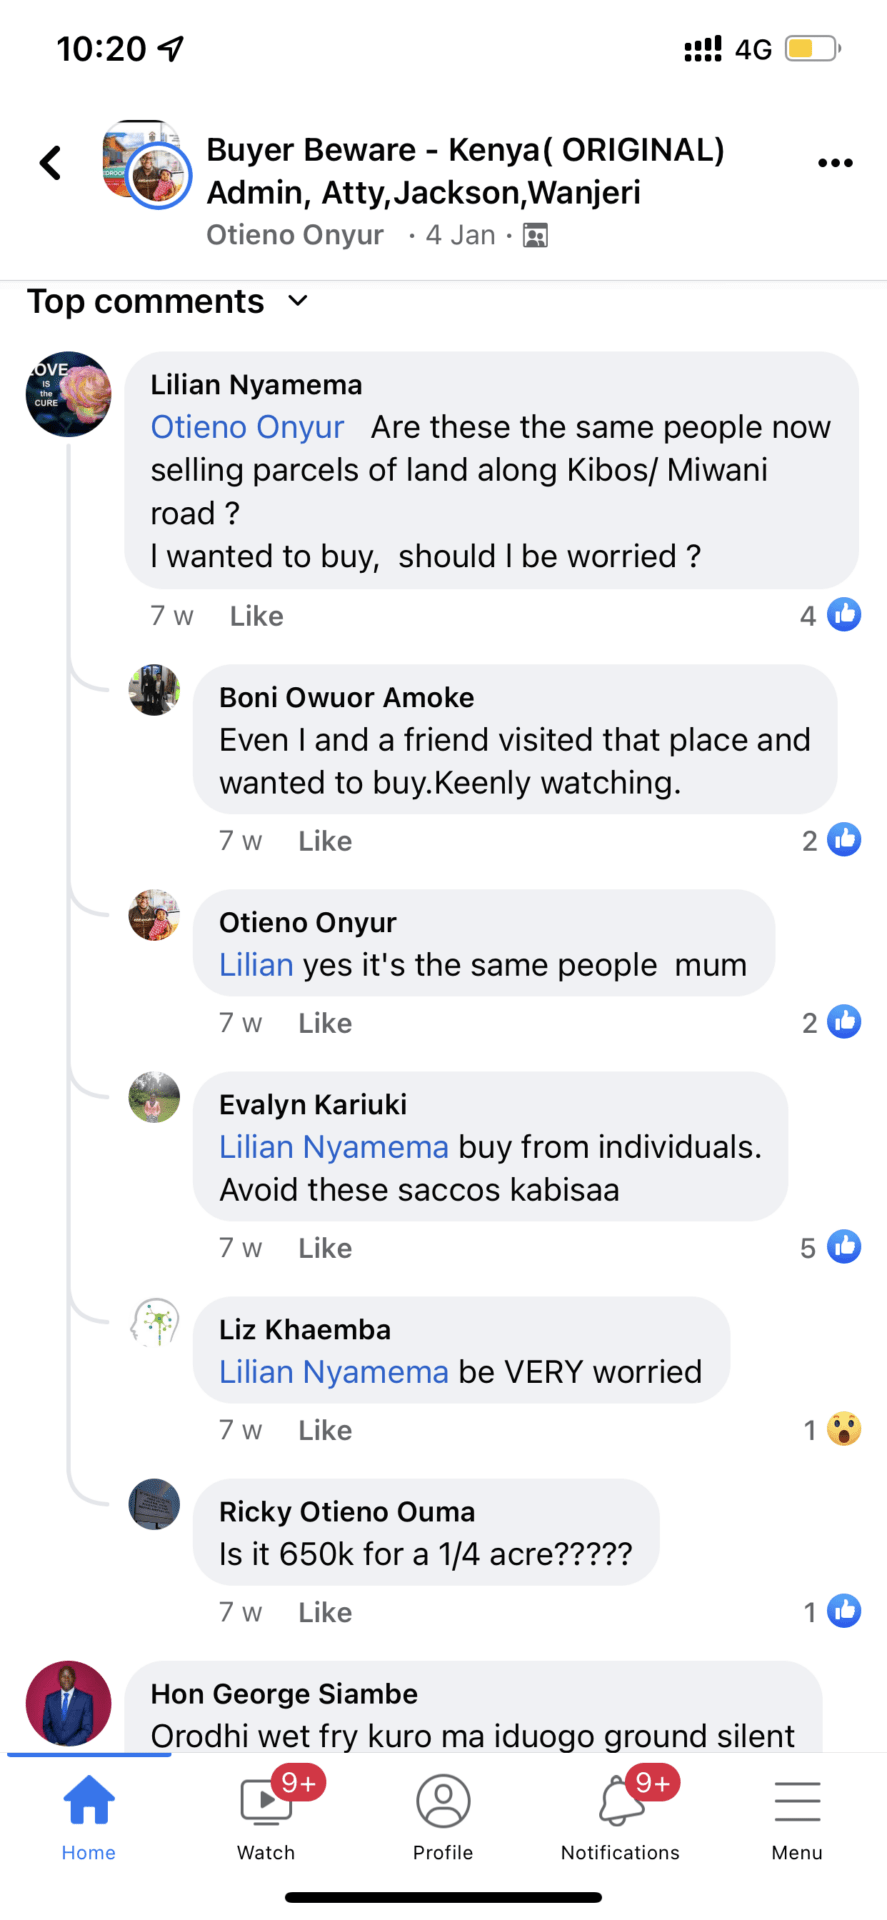Like Ricky Otieno Ouma's reply
The width and height of the screenshot is (887, 1920).
(x=325, y=1612)
